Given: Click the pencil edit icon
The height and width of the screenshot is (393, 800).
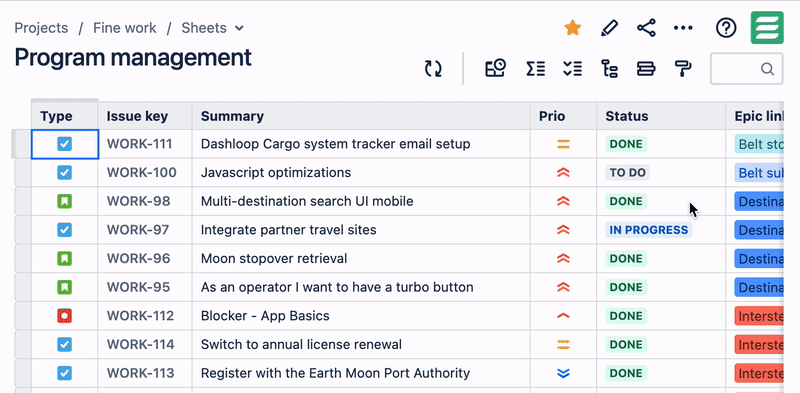Looking at the screenshot, I should click(x=609, y=28).
